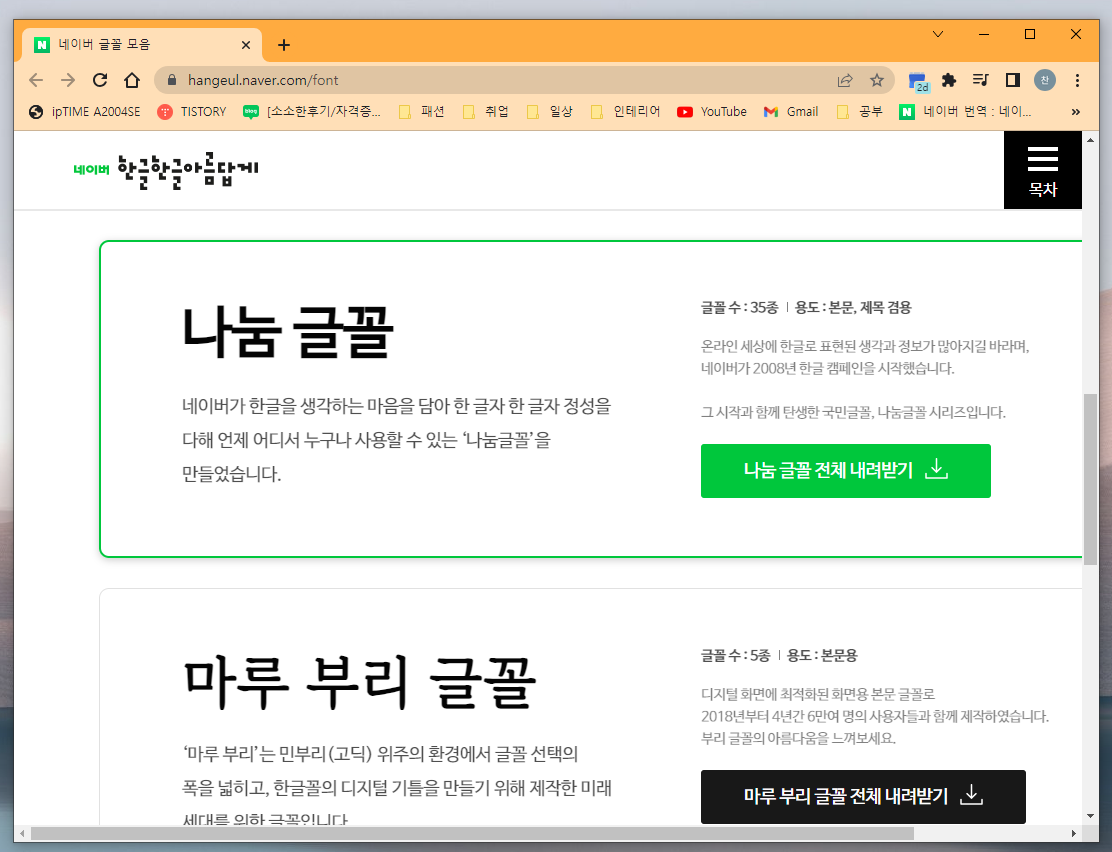This screenshot has width=1112, height=852.
Task: Expand the tab search chevron
Action: point(938,34)
